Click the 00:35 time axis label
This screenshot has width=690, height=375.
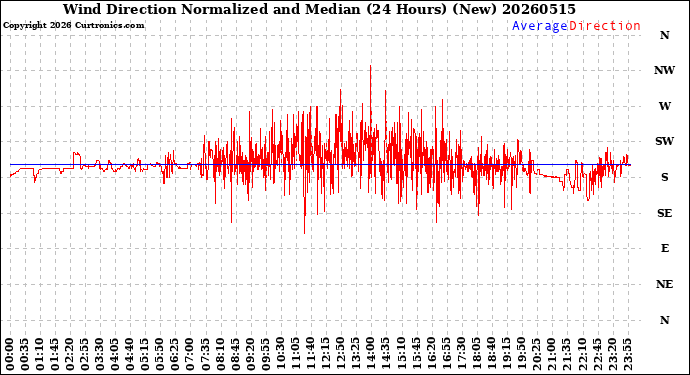click(x=25, y=354)
